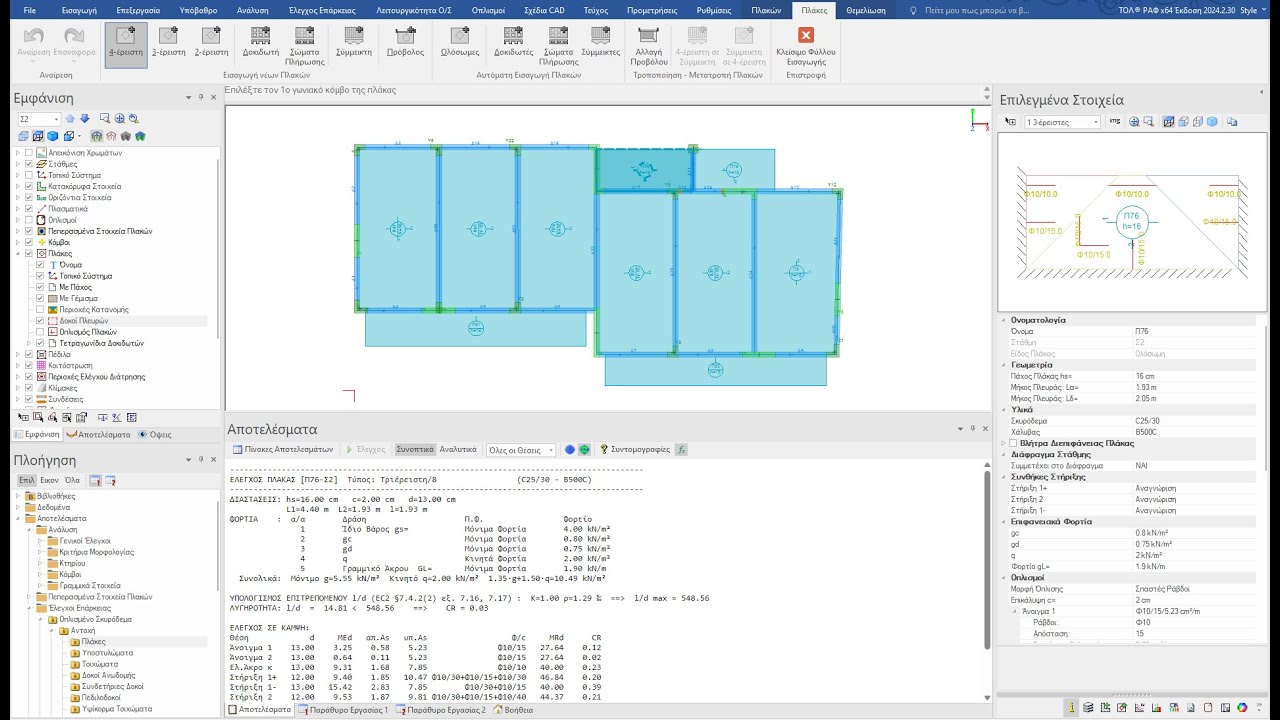Enable the Απεικόνιση Χρωμάτων checkbox
Screen dimensions: 1280x720
click(28, 153)
